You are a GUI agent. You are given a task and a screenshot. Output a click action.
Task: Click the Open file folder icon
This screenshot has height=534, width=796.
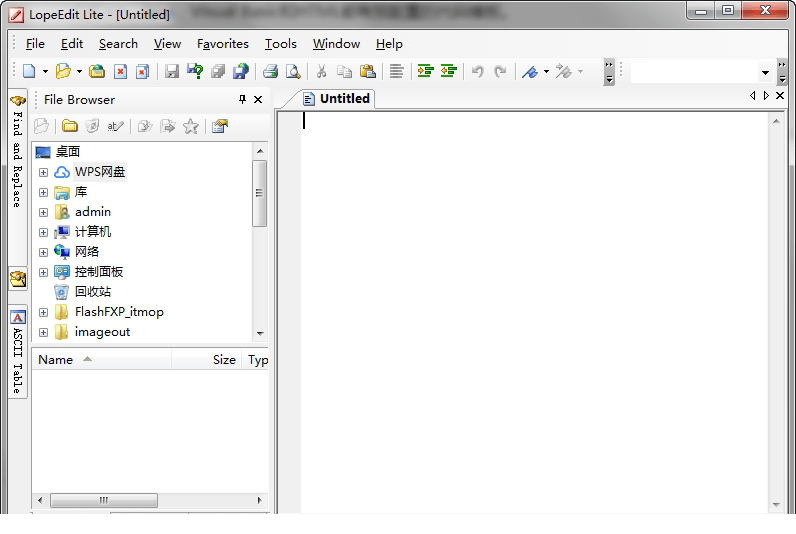pos(63,72)
